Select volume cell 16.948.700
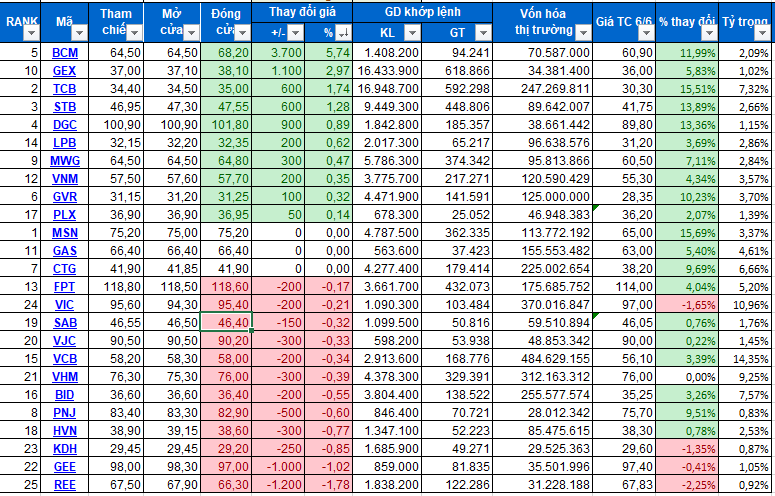The height and width of the screenshot is (496, 775). 387,89
